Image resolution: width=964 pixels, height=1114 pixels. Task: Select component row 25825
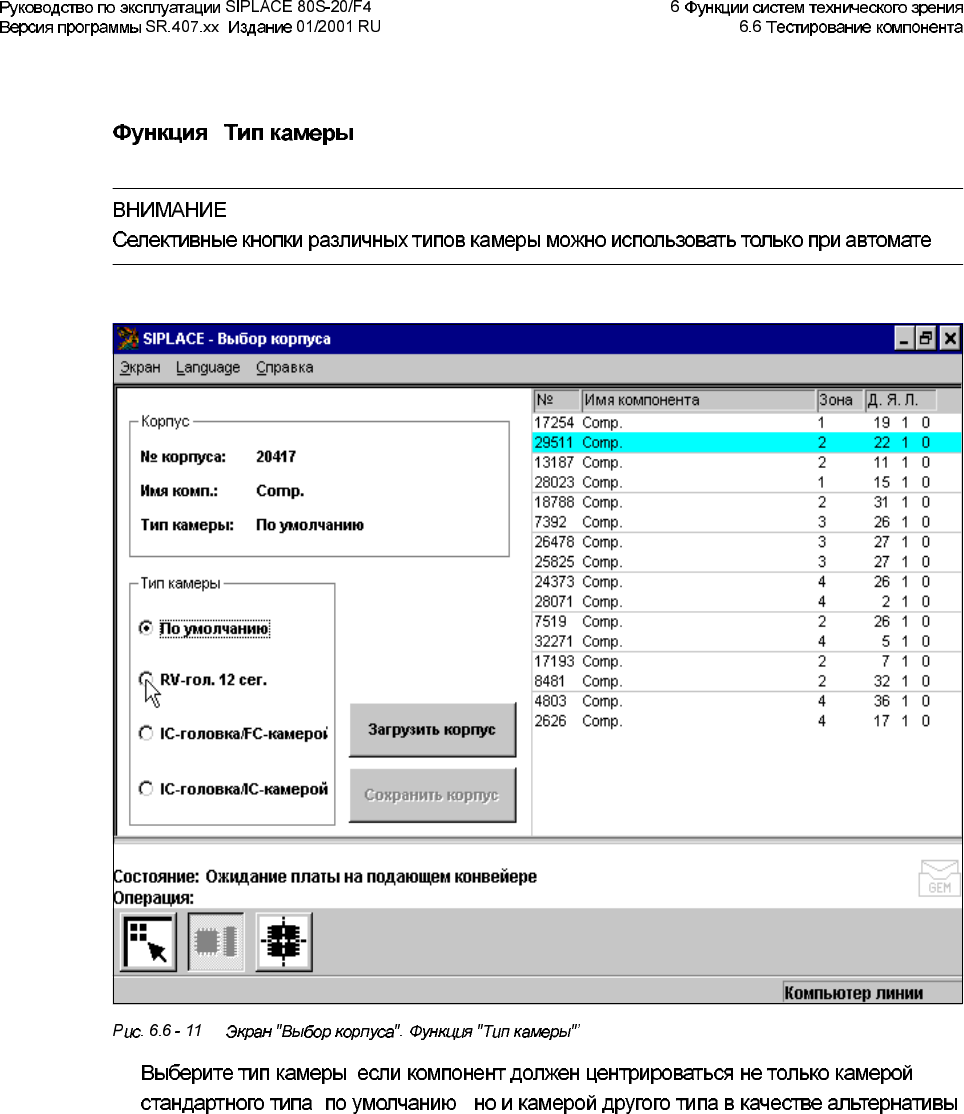[x=747, y=562]
